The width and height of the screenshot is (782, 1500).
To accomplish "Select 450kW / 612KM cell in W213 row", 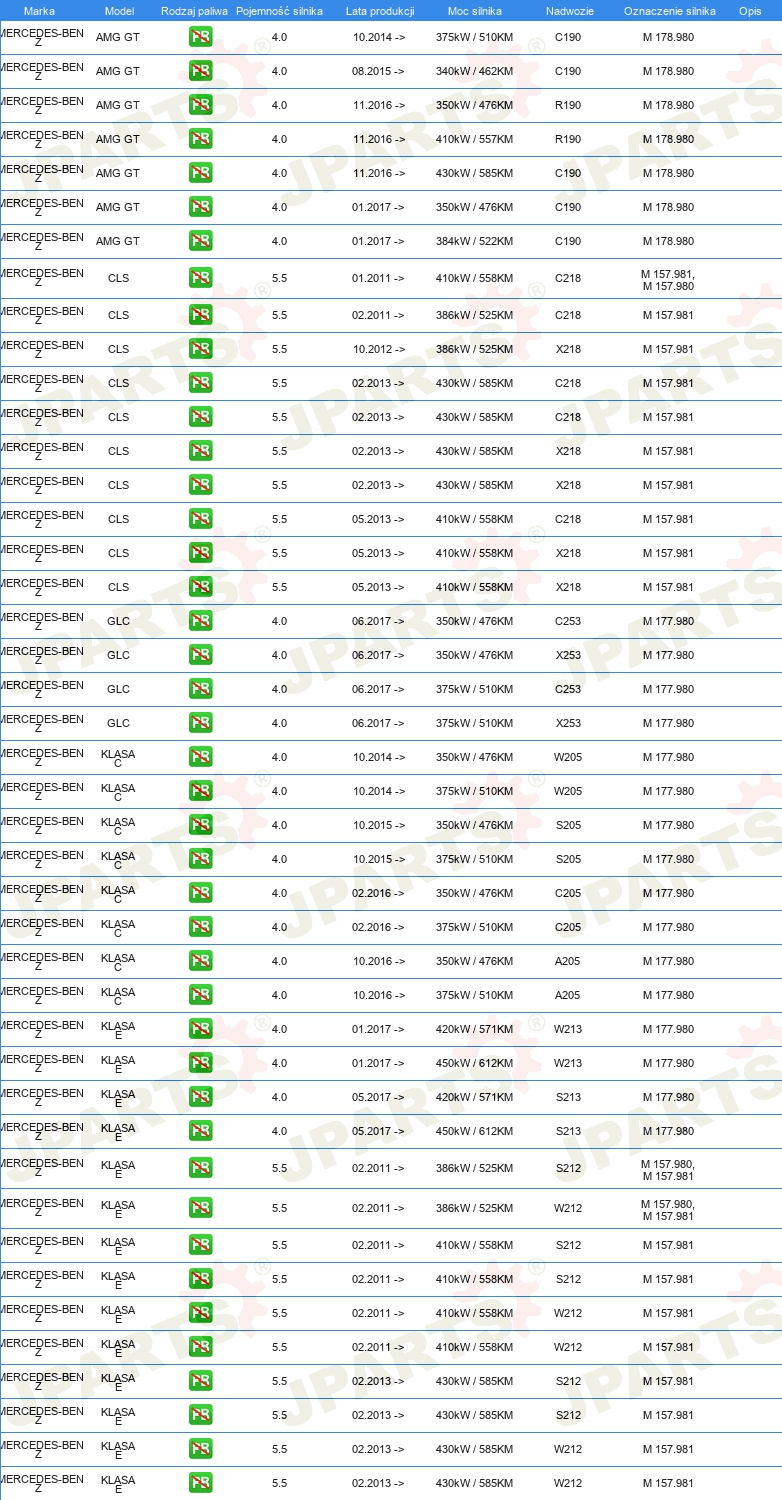I will (475, 1063).
